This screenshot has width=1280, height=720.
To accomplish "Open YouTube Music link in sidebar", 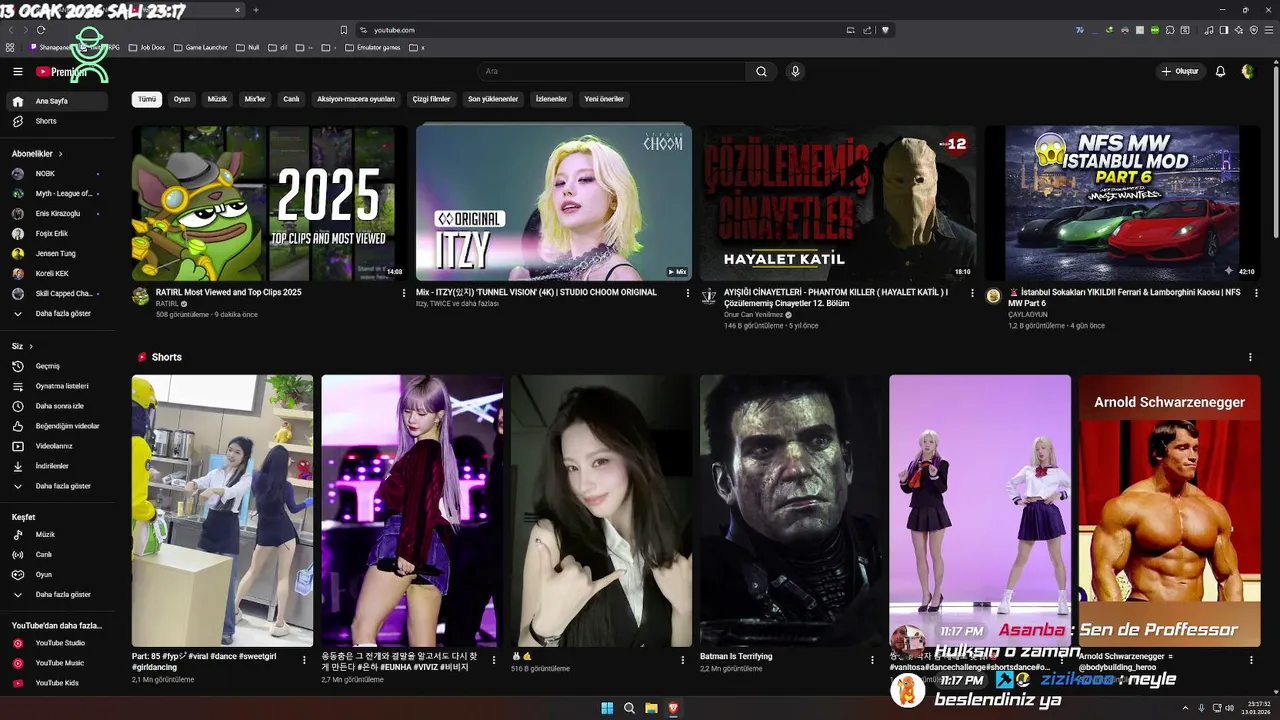I will pos(58,663).
